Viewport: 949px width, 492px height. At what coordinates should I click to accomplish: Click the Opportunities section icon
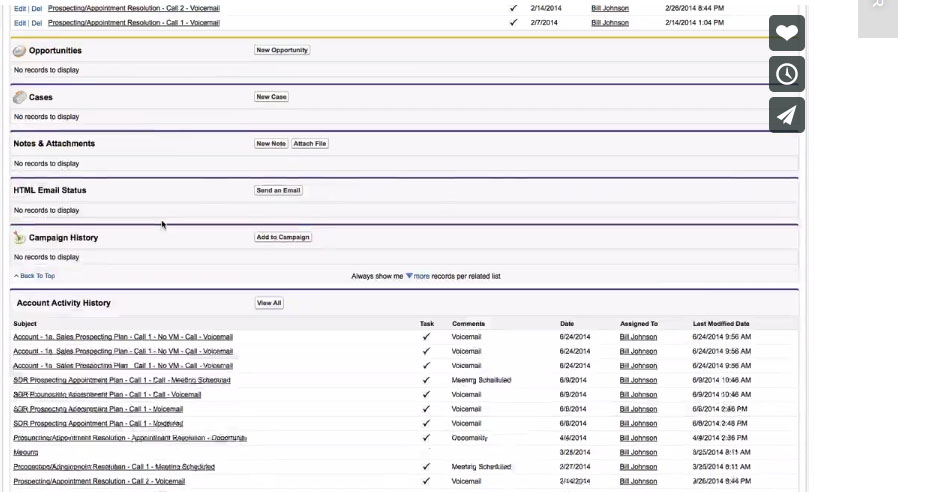[x=19, y=51]
